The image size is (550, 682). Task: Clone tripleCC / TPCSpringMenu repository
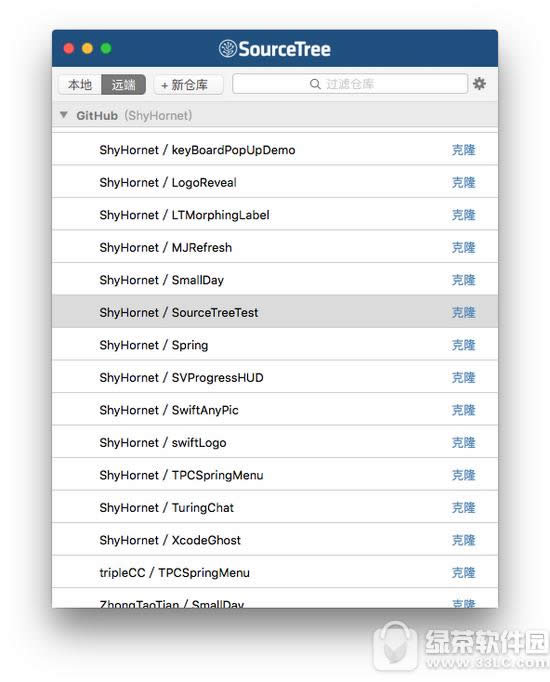pyautogui.click(x=463, y=572)
